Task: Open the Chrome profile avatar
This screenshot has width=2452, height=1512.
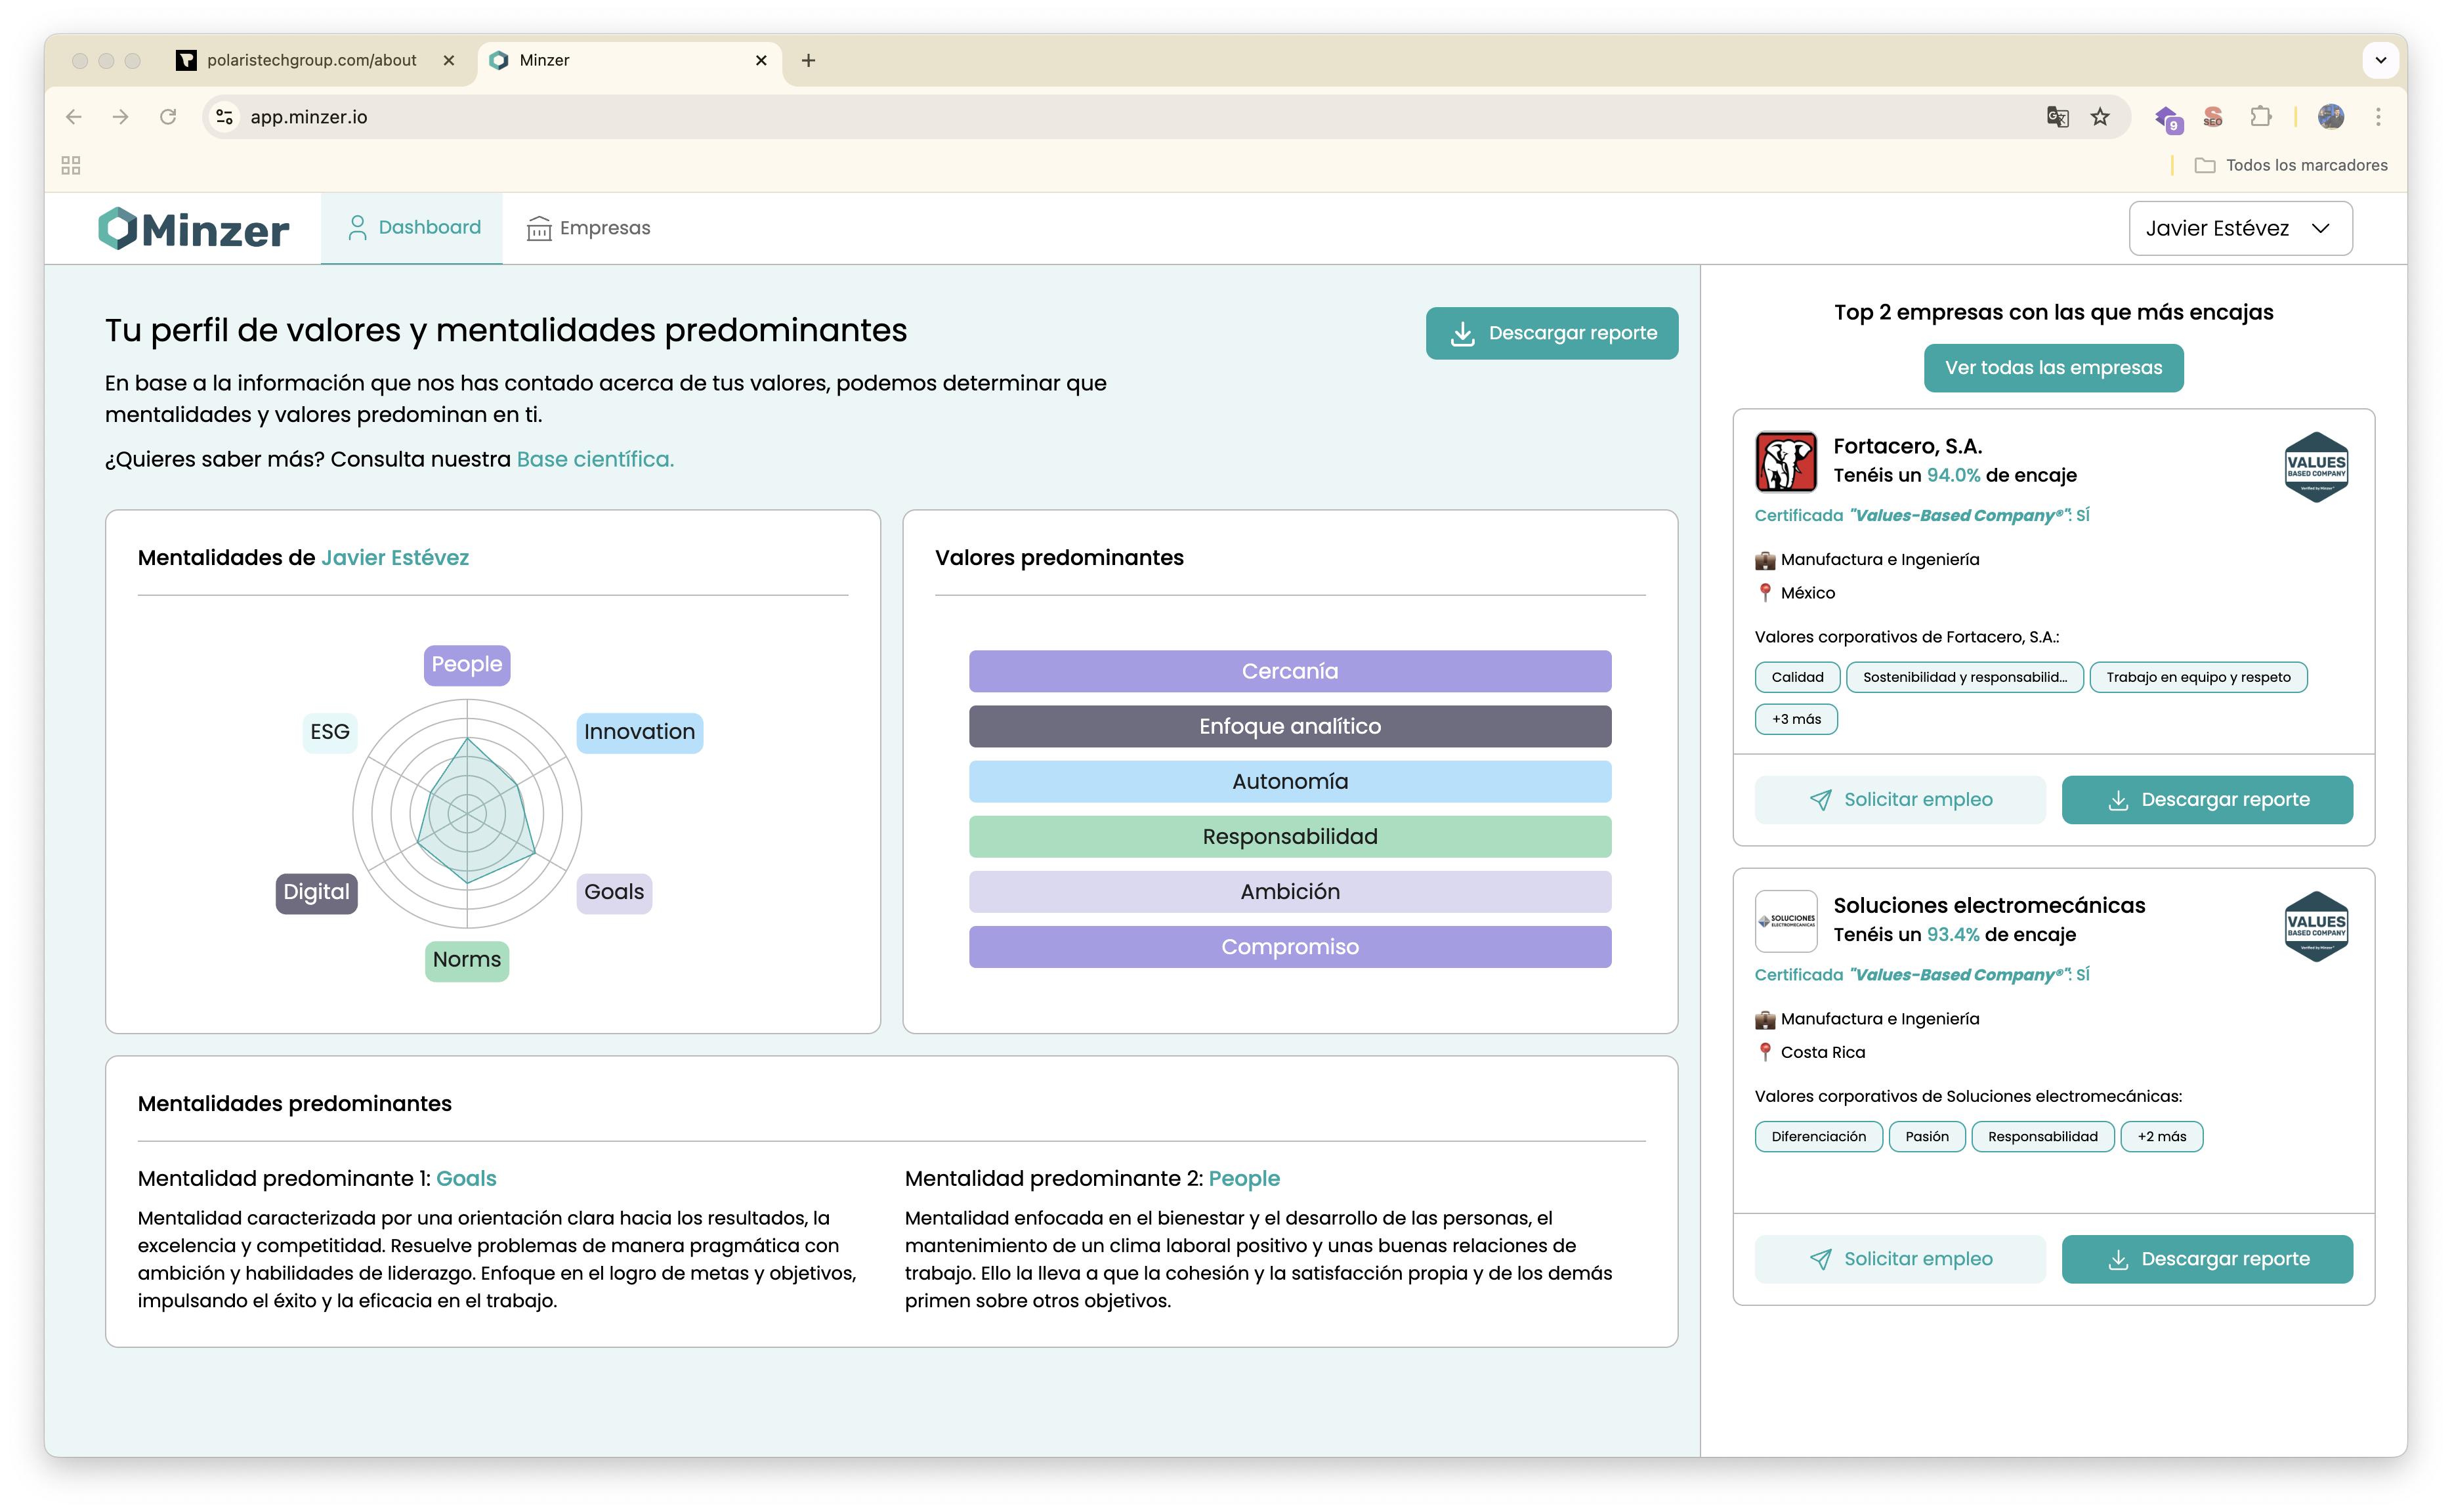Action: [x=2331, y=117]
